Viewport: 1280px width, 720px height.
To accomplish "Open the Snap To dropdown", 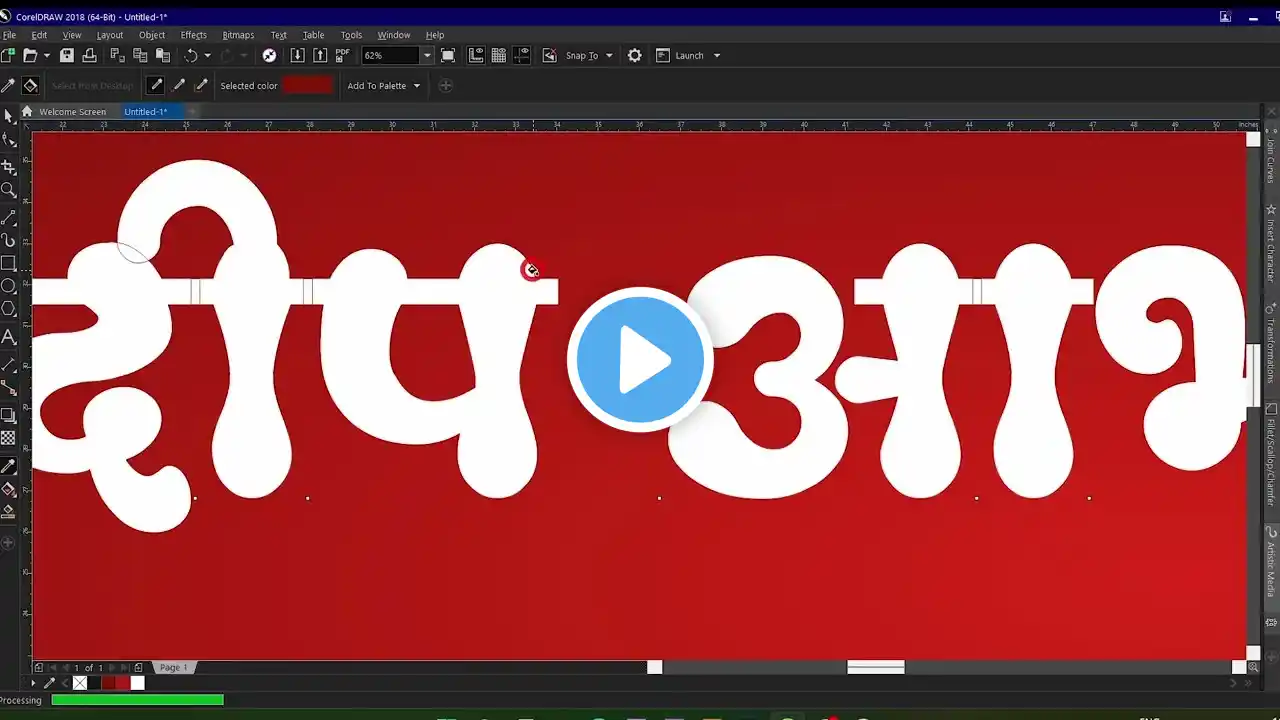I will tap(608, 55).
